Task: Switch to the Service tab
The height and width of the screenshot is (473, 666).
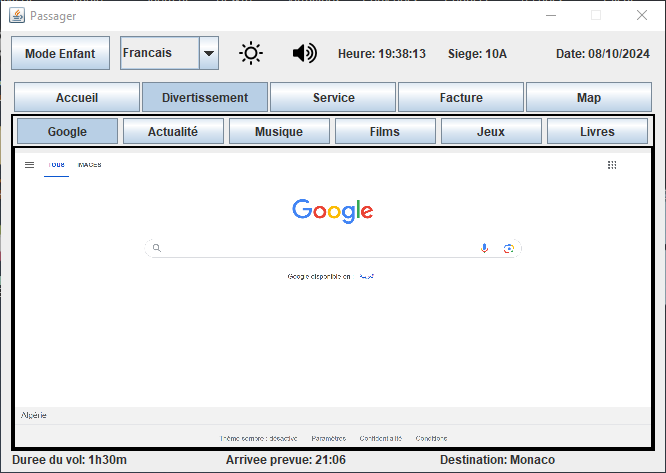Action: [x=333, y=98]
